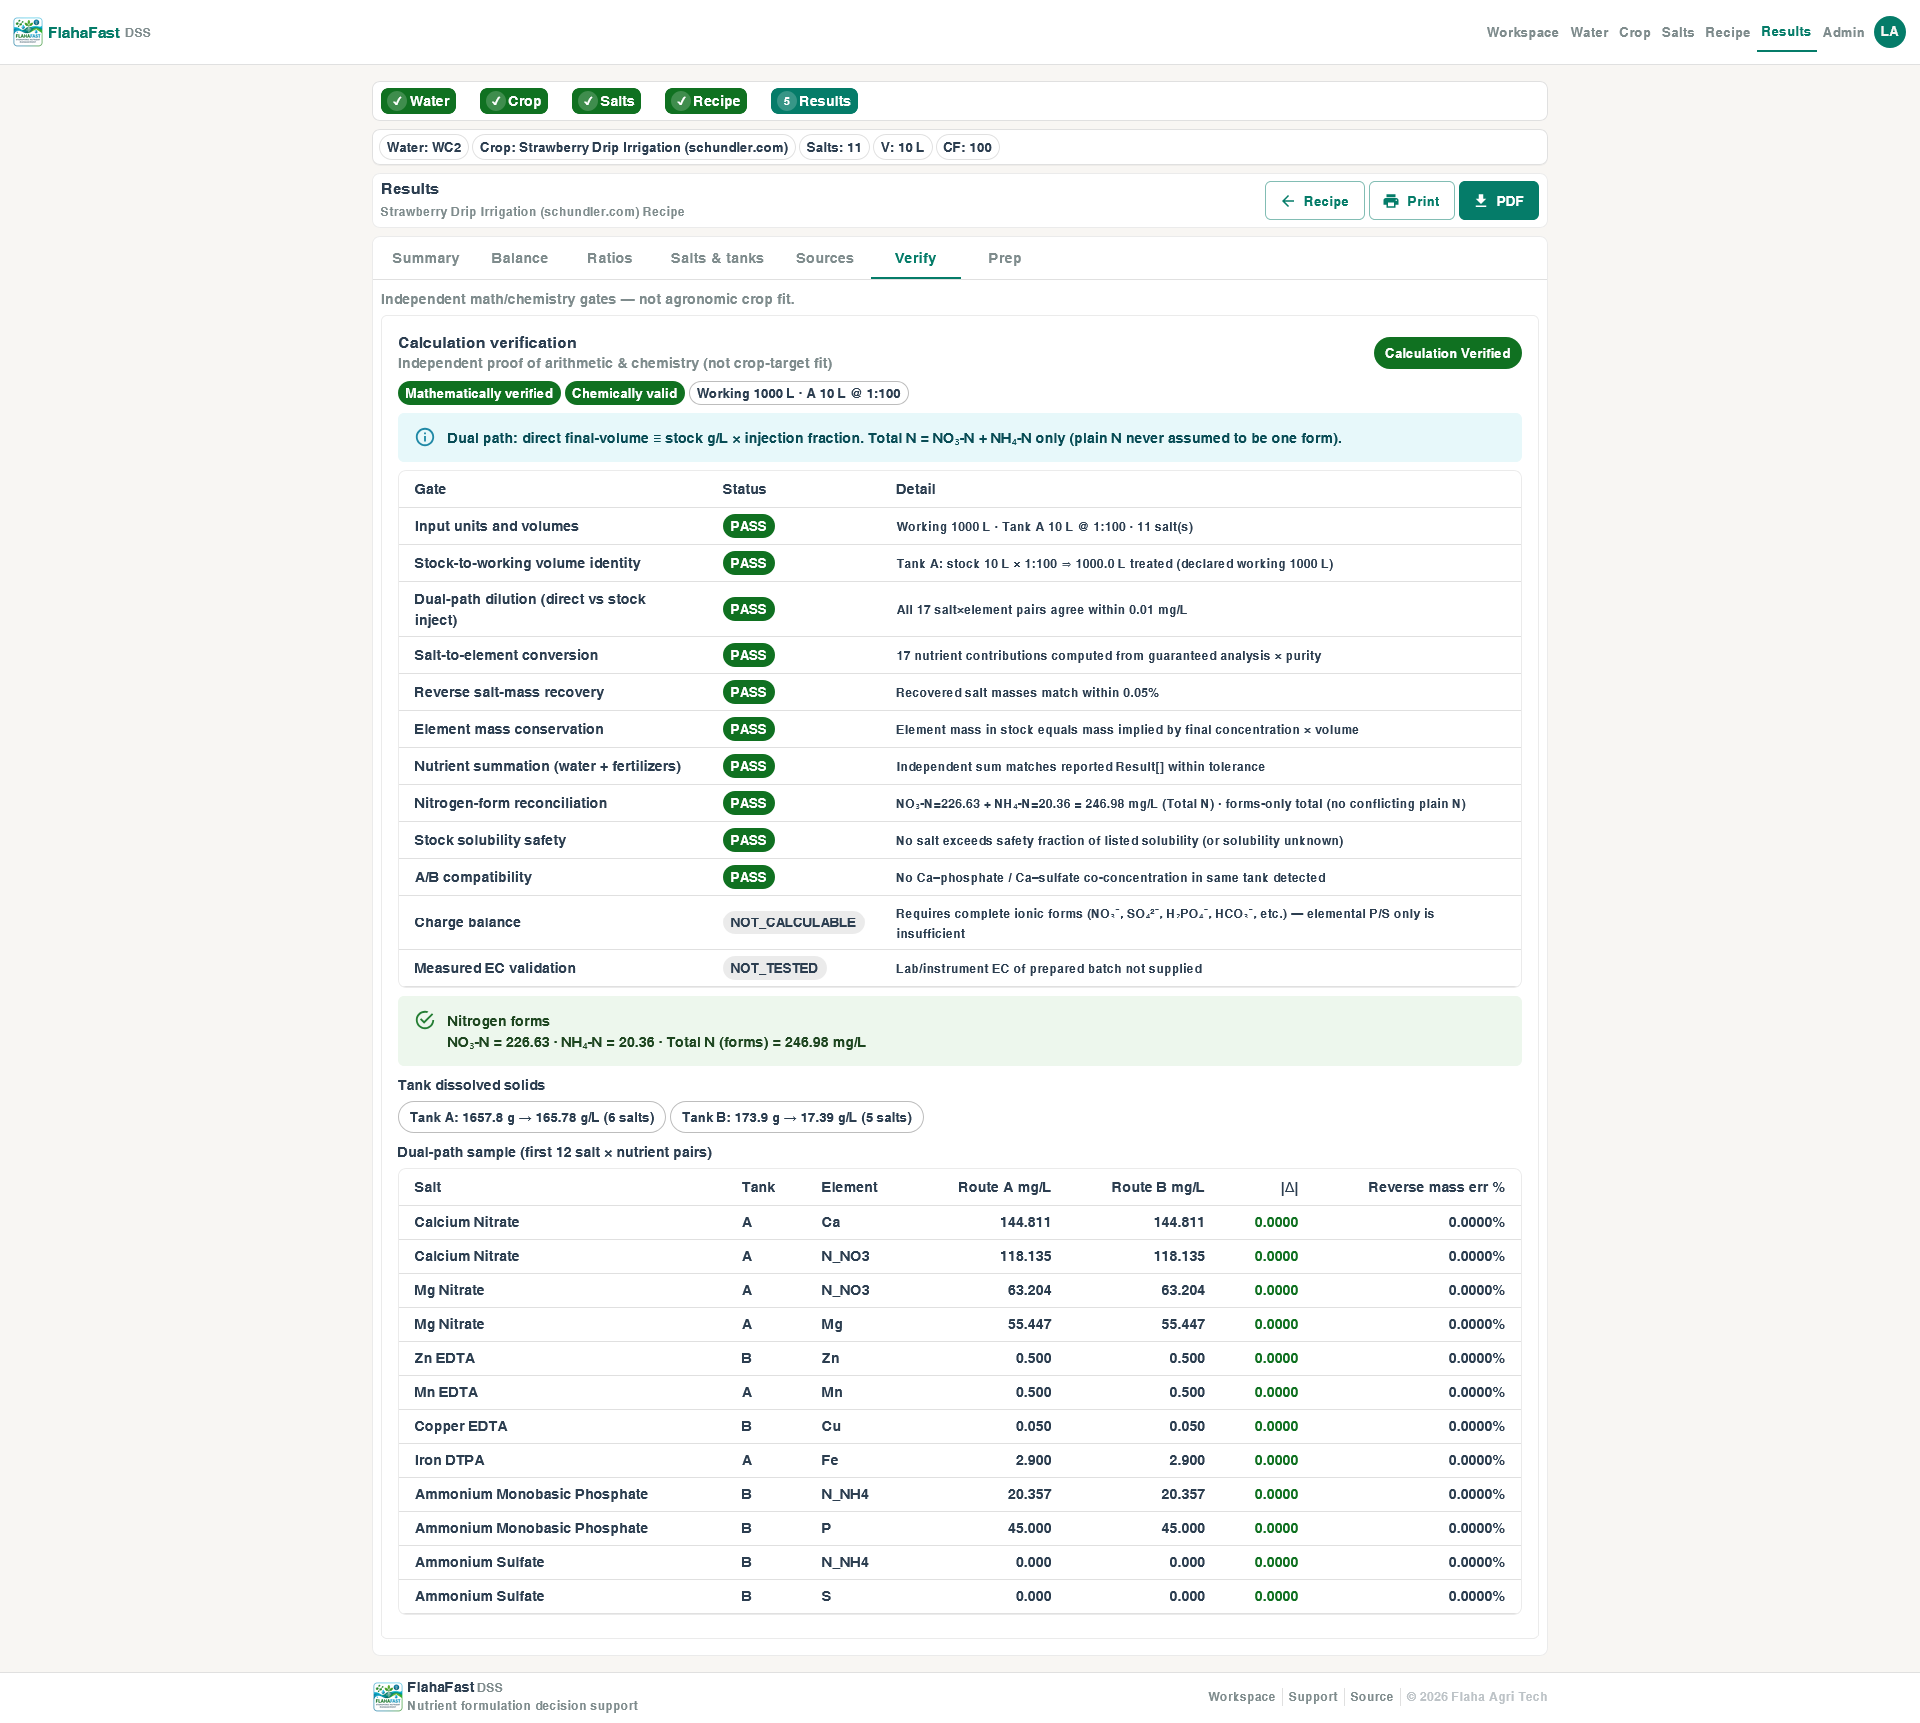Click the Route B mg/L column header

point(1157,1187)
